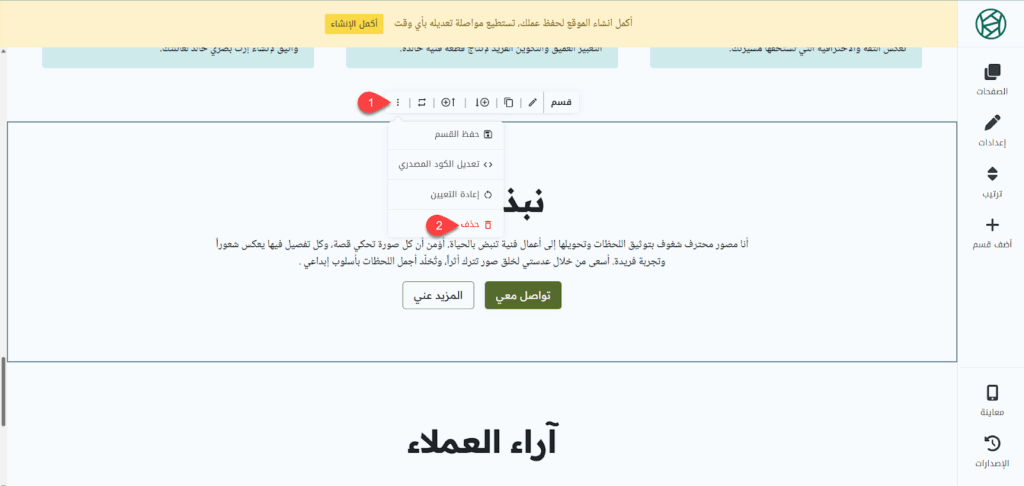Click the green 'تواصل معي' button

click(523, 295)
